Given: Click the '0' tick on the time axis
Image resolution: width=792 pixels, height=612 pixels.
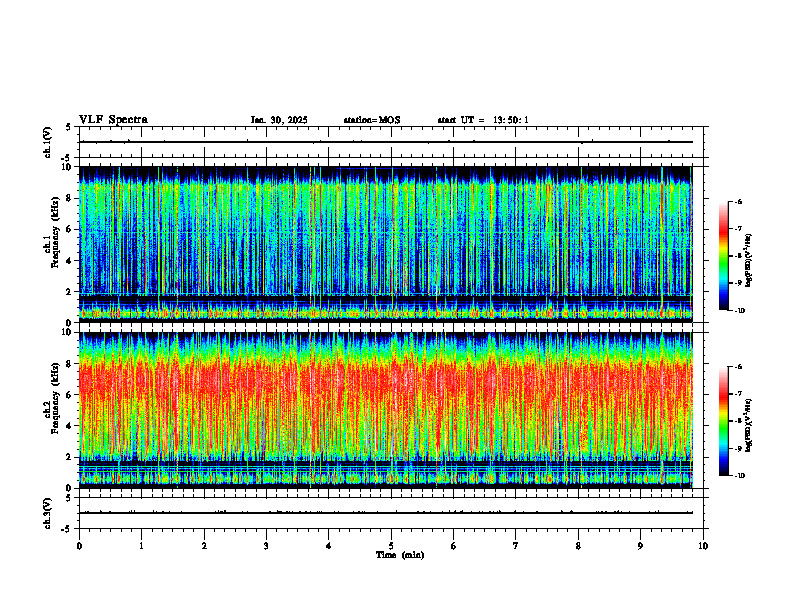Looking at the screenshot, I should [x=79, y=546].
